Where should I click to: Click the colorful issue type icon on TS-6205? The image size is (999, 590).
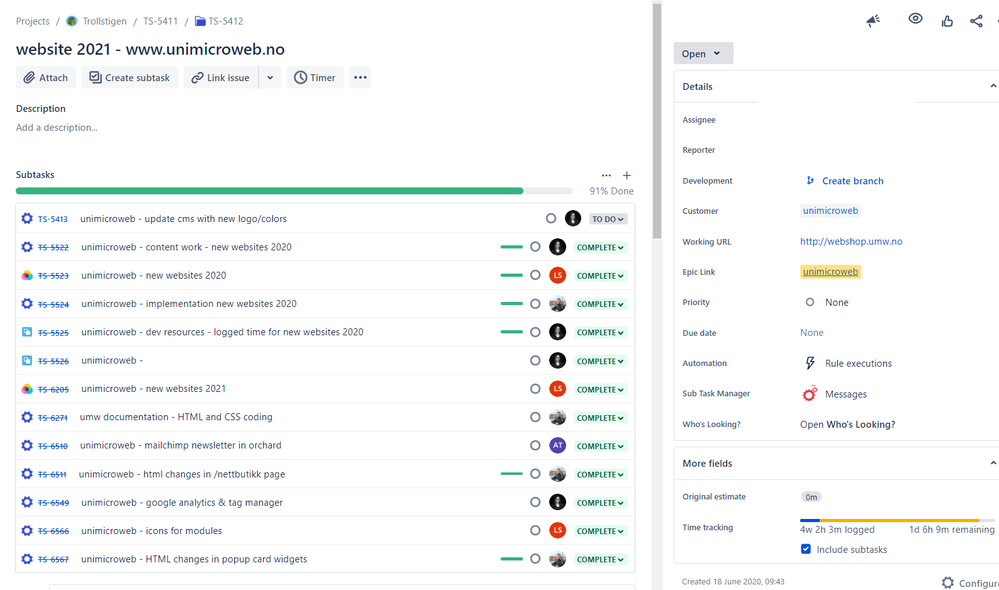tap(27, 389)
